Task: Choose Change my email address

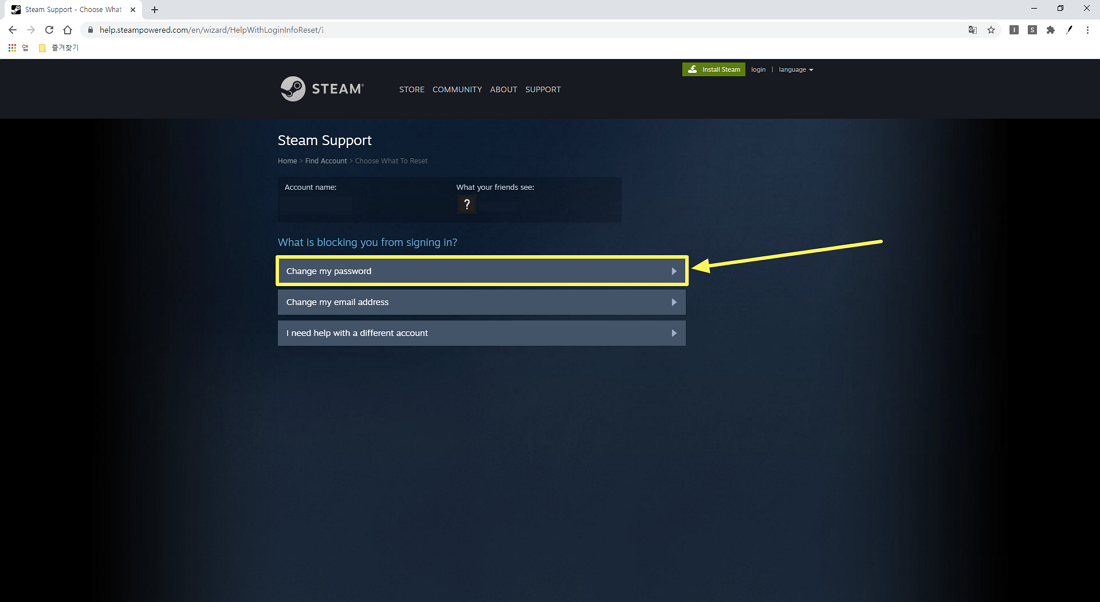Action: [481, 302]
